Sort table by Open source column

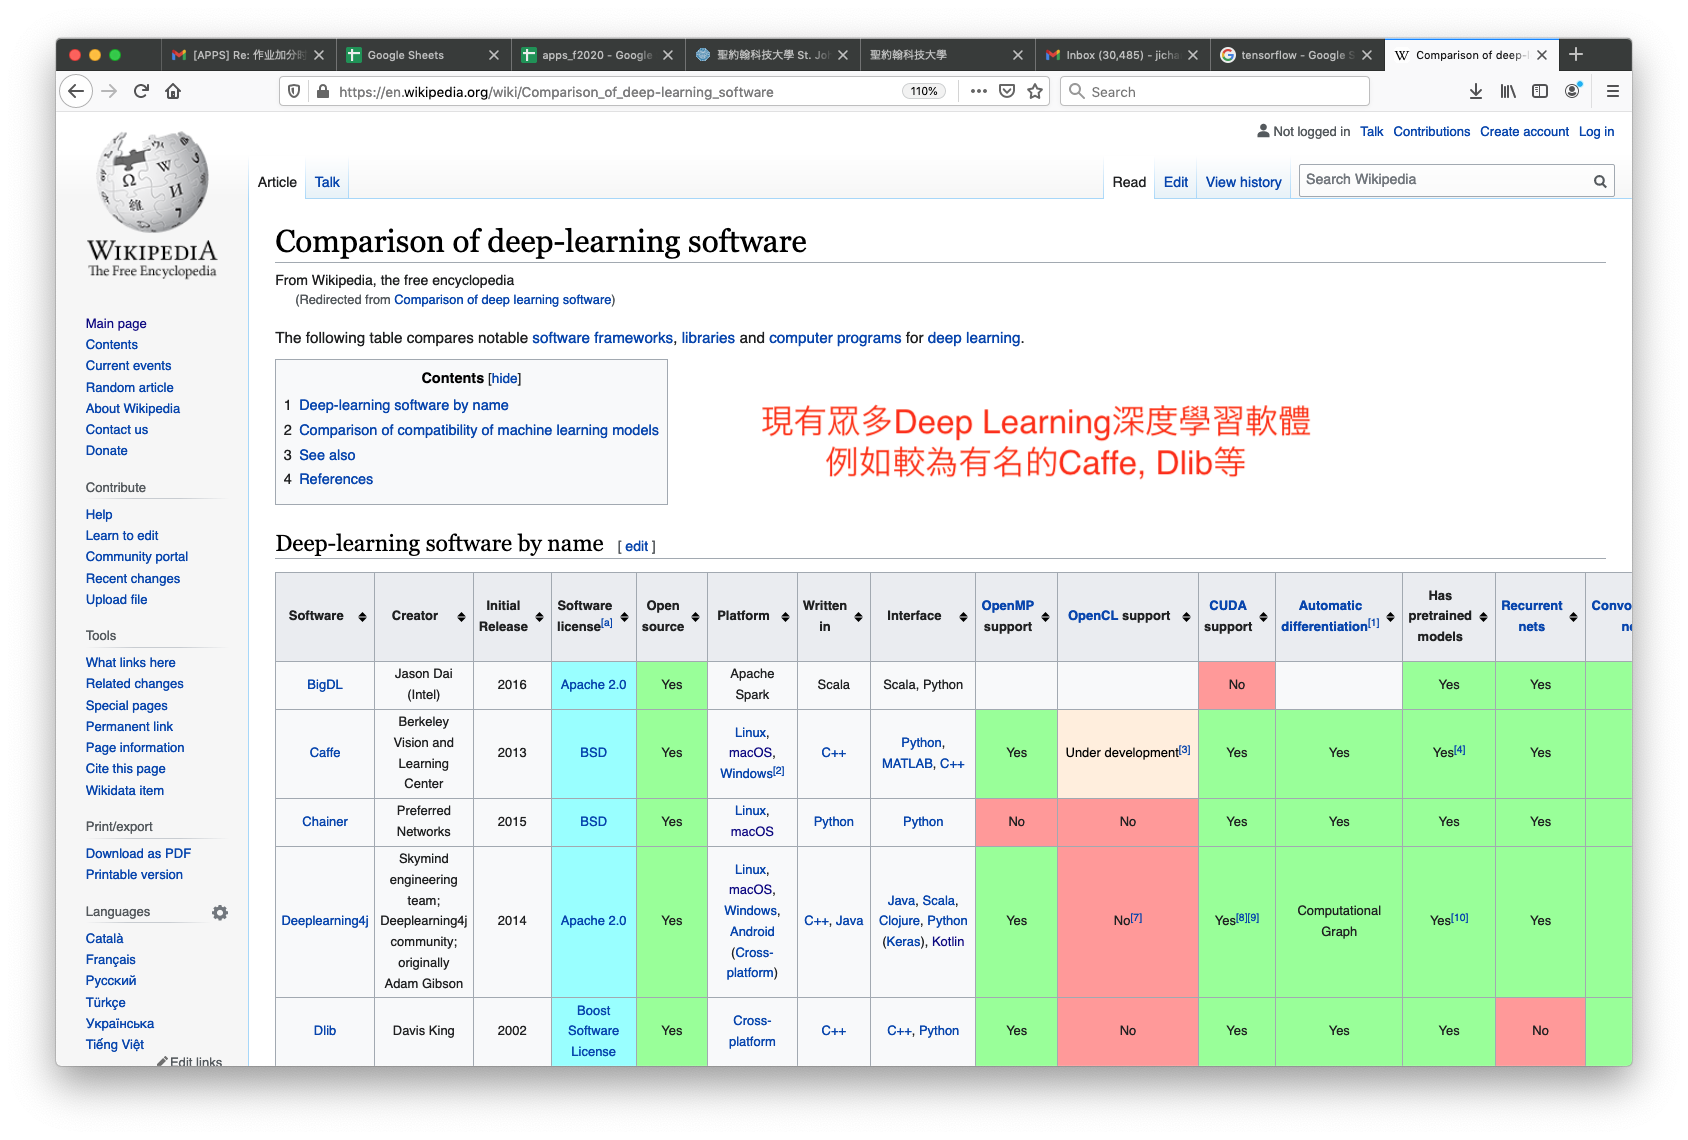tap(695, 617)
